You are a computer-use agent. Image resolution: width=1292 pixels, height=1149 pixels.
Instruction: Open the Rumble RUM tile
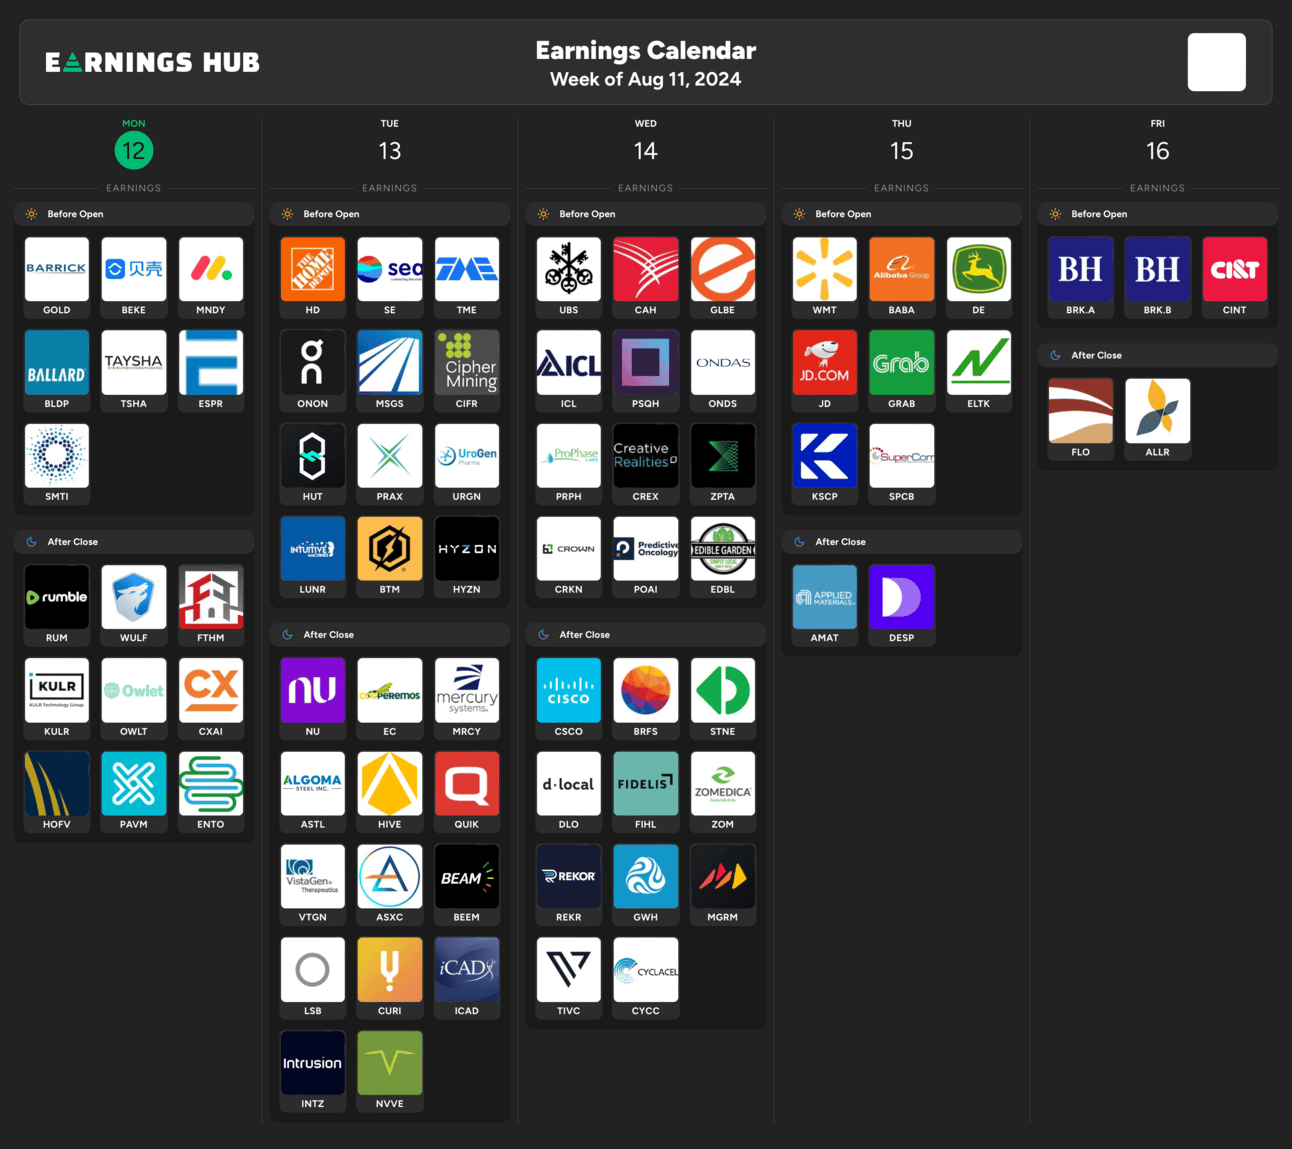click(57, 605)
